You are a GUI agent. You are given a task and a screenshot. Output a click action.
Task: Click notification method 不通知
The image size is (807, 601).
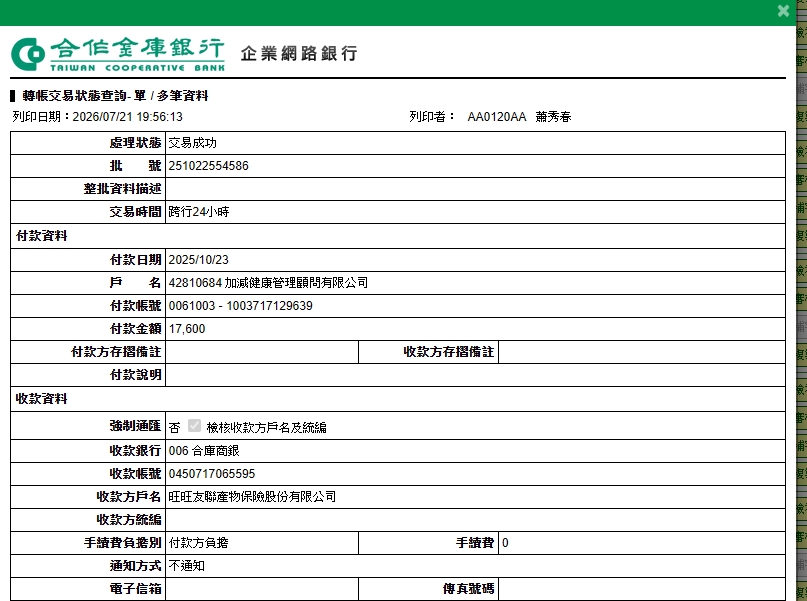point(186,566)
